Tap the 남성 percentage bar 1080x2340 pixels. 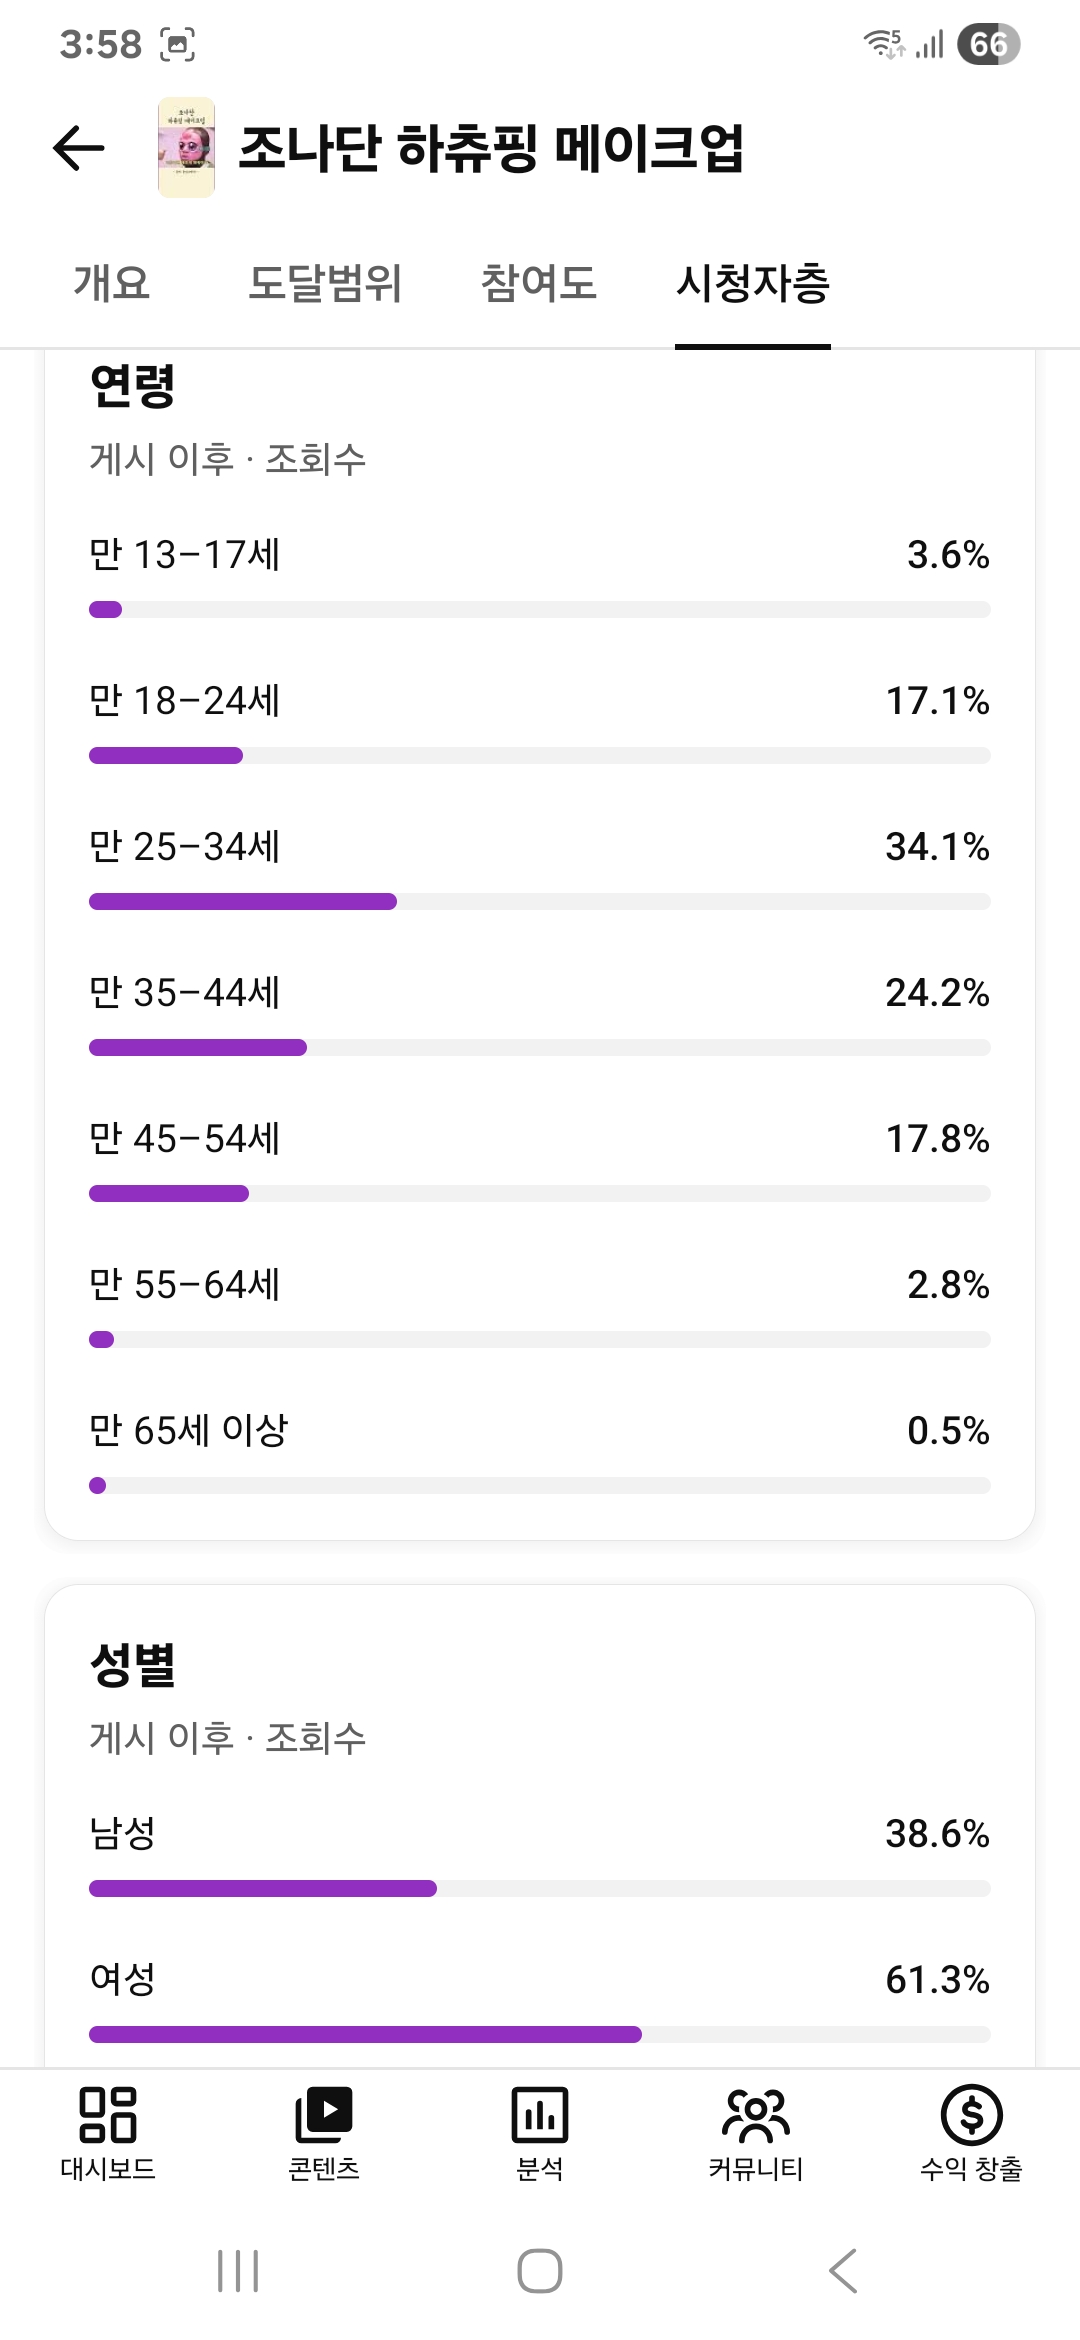click(540, 1888)
